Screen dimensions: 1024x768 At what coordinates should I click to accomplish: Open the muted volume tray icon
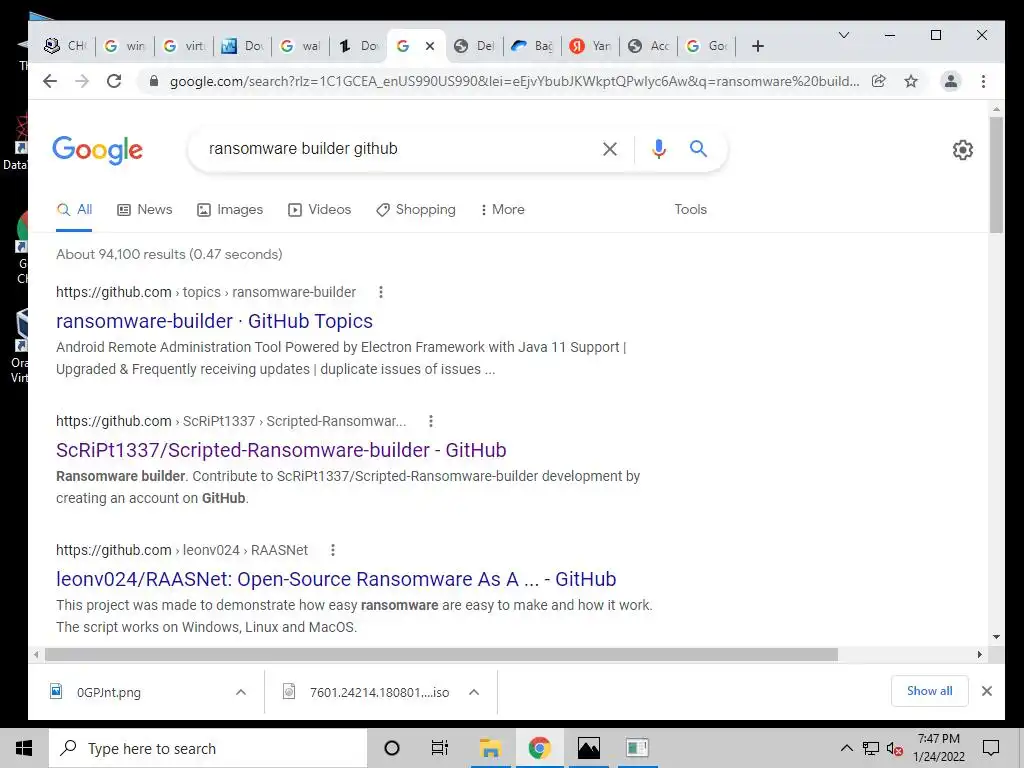point(895,748)
